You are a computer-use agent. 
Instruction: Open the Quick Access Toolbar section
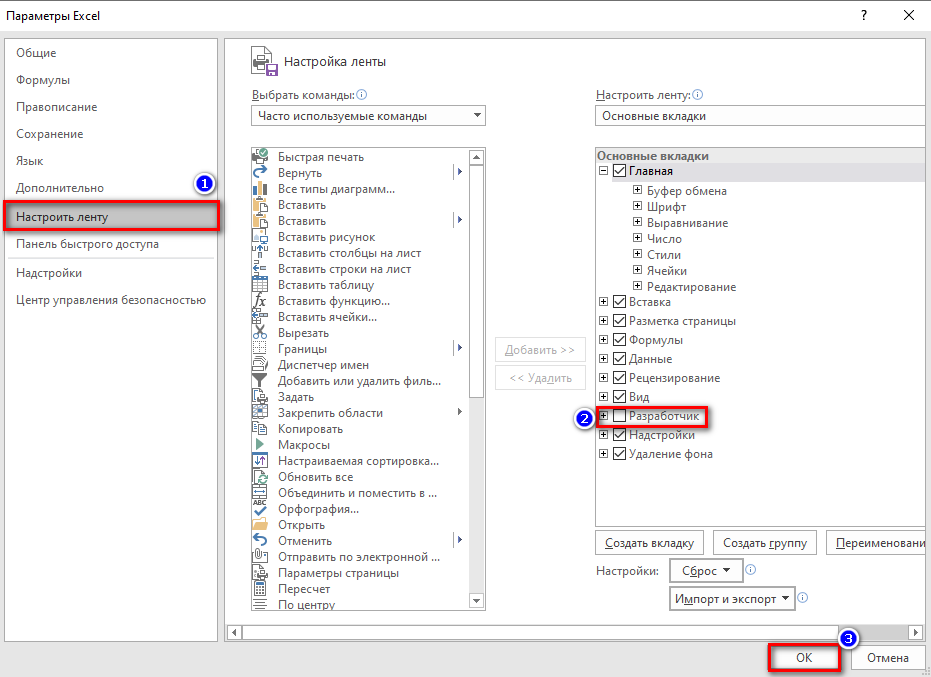pos(87,244)
